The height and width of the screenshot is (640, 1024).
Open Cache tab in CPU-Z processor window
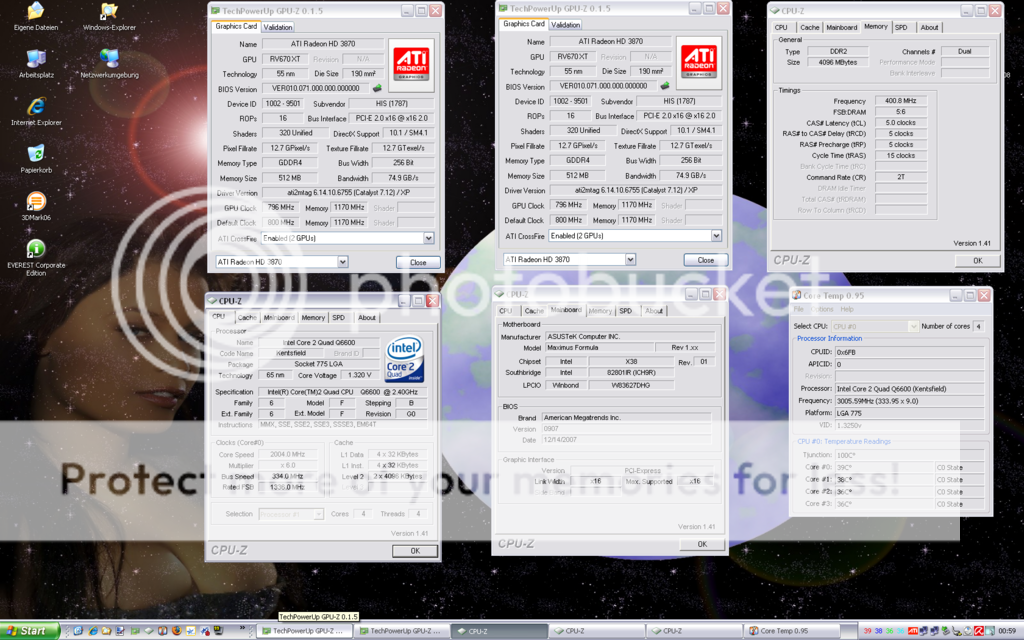(x=247, y=317)
